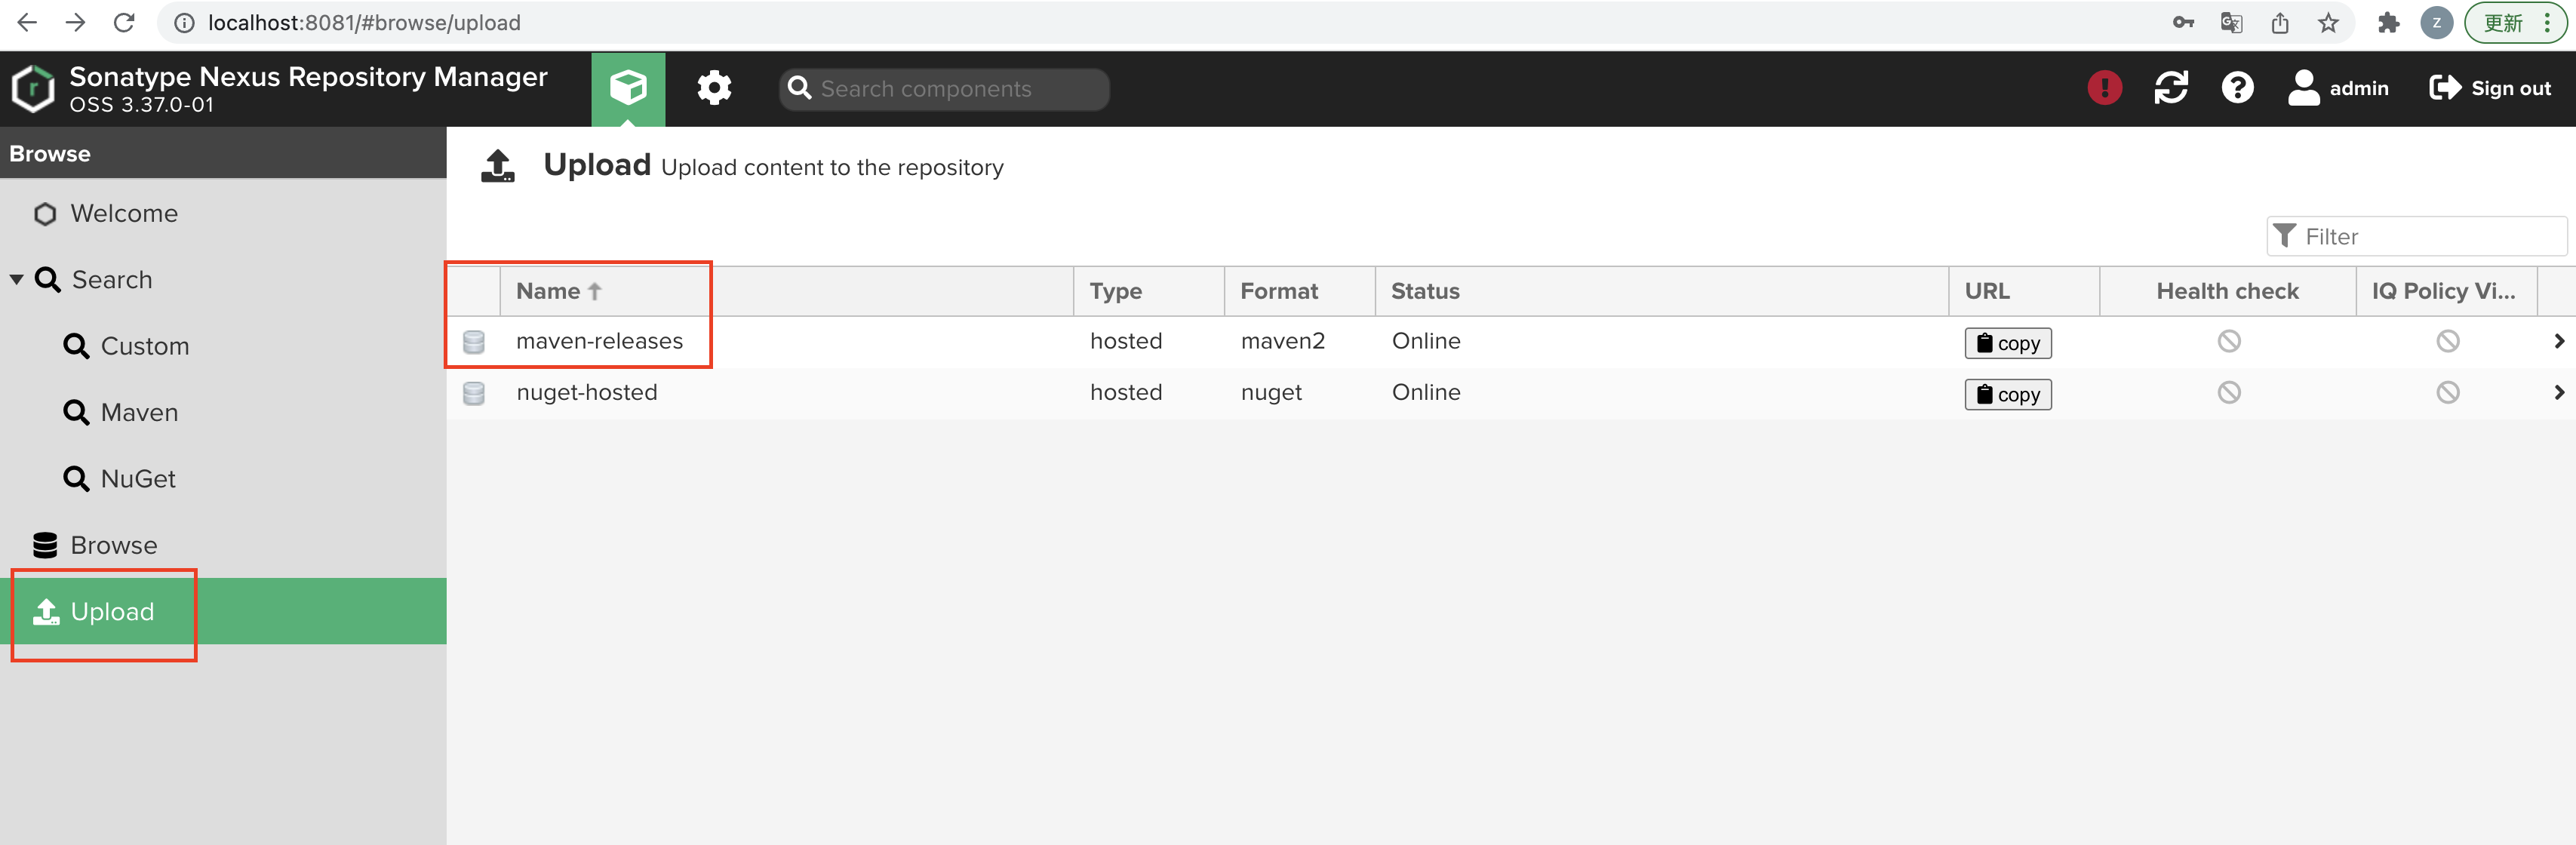The image size is (2576, 845).
Task: Open server administration gear icon
Action: (714, 89)
